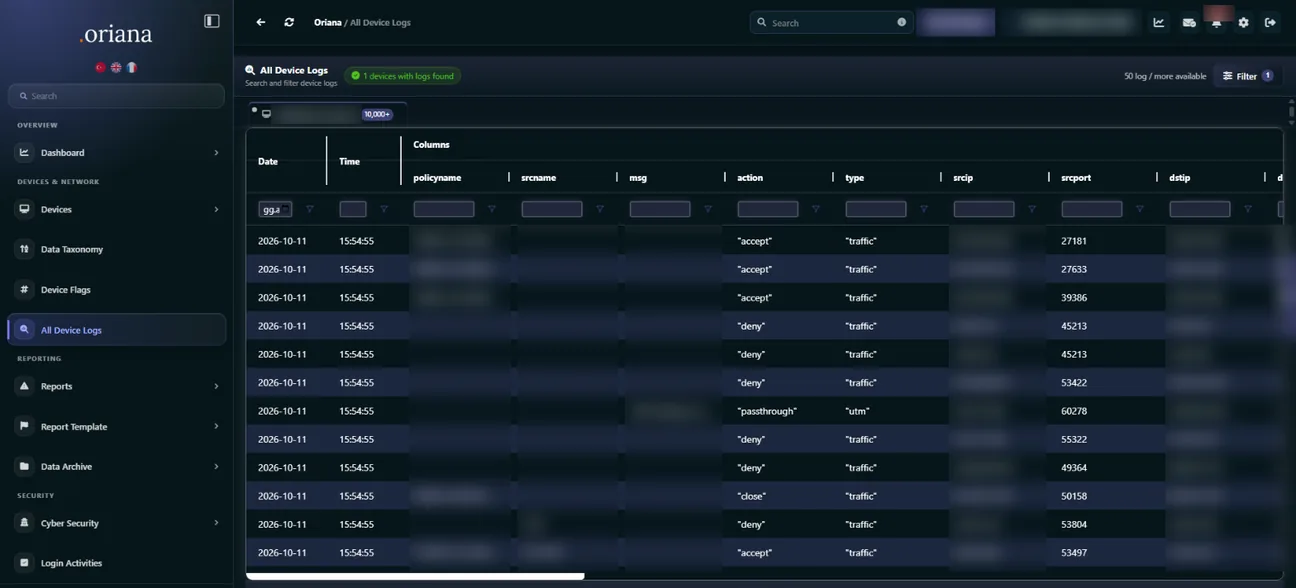
Task: Expand the Report Template submenu chevron
Action: point(216,426)
